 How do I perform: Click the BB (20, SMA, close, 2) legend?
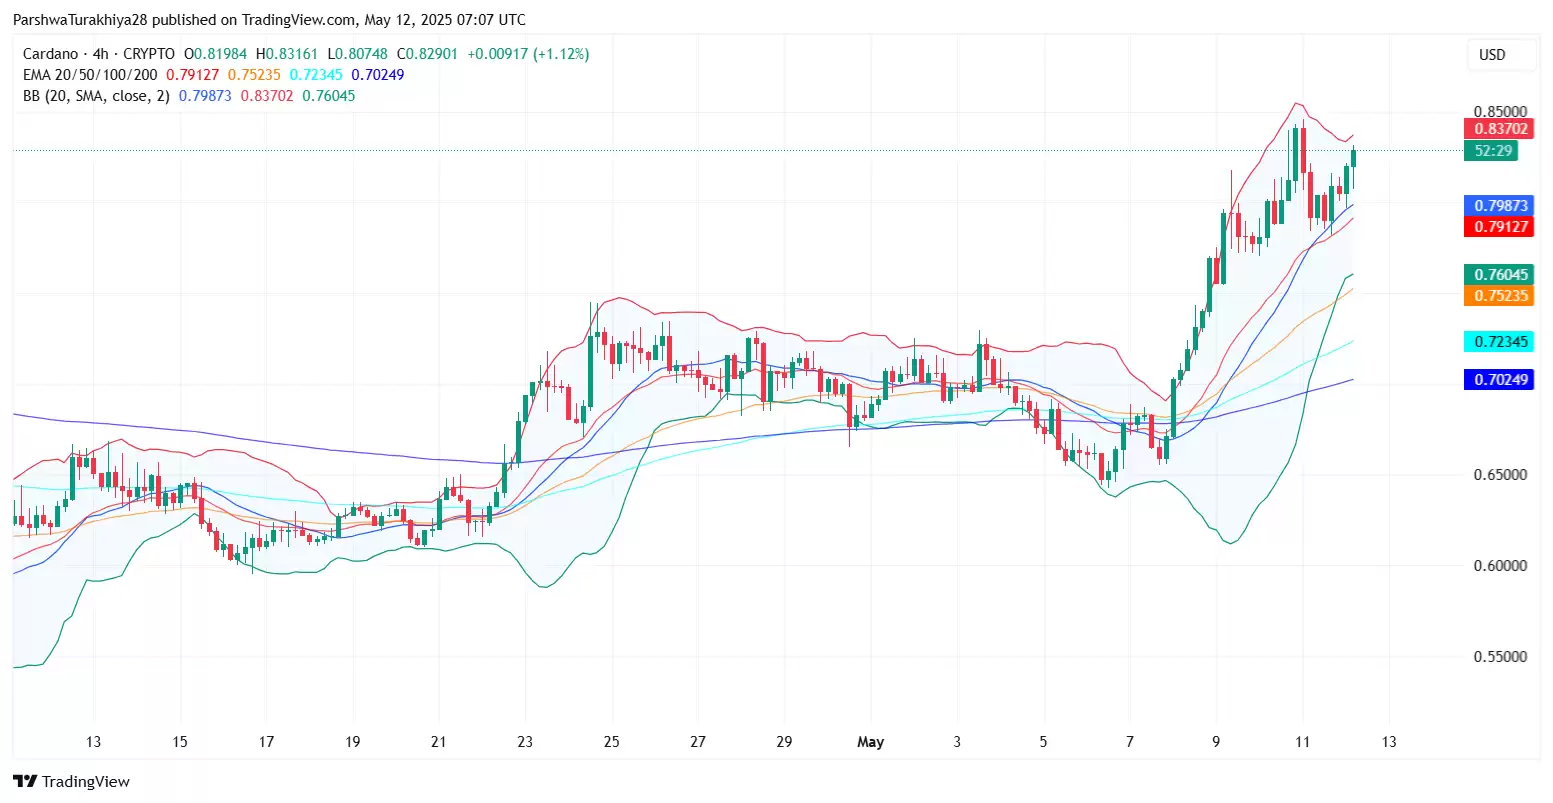point(97,96)
